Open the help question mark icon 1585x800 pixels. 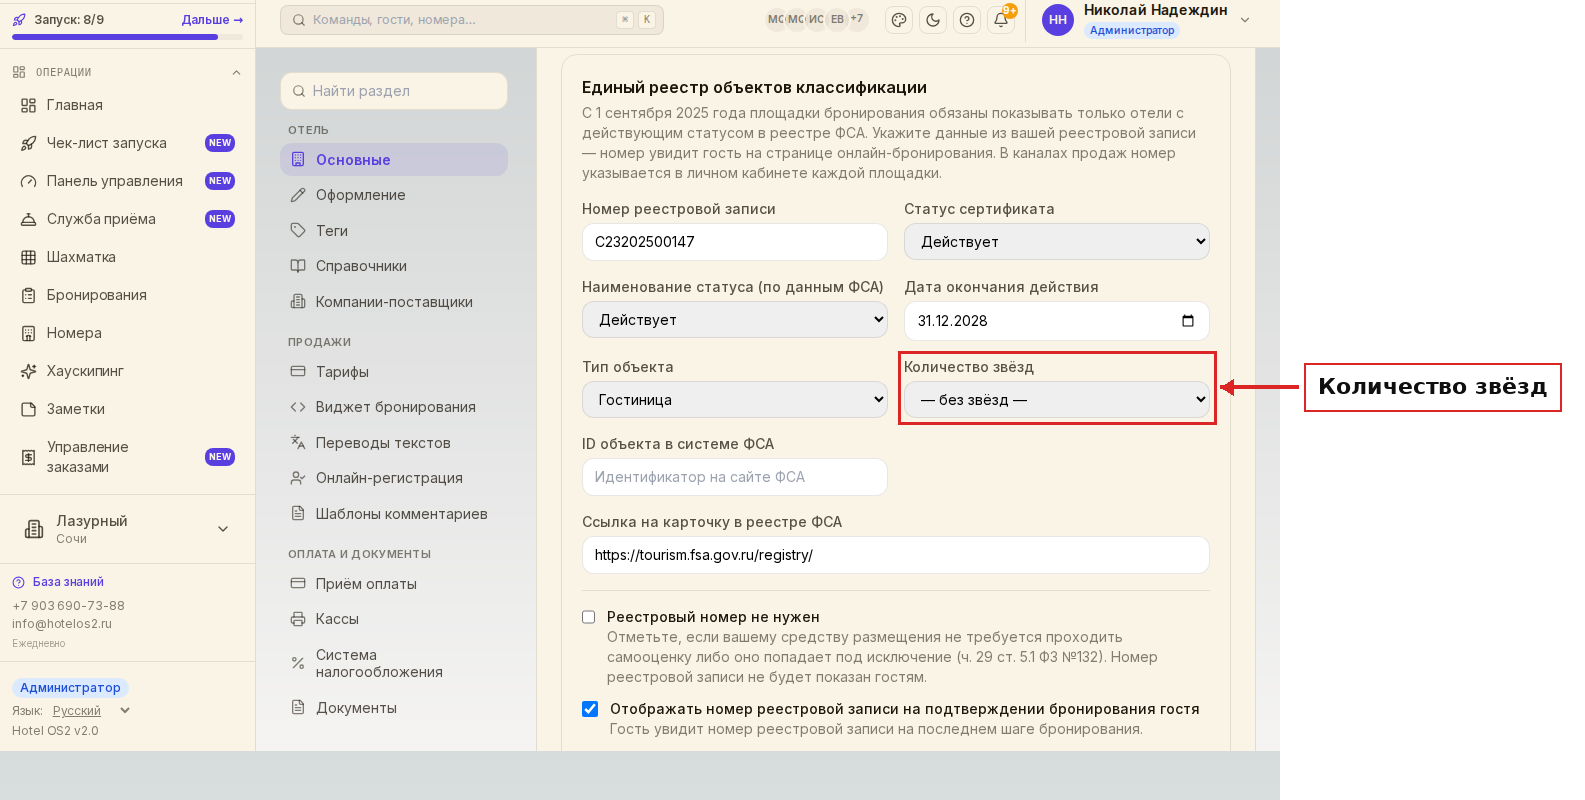point(967,20)
